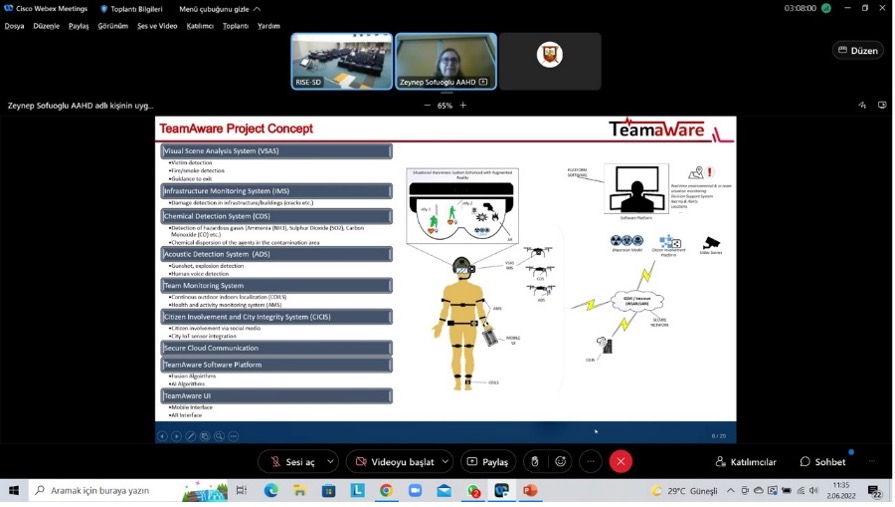This screenshot has width=895, height=507.
Task: Open the Düzenle menu
Action: point(46,26)
